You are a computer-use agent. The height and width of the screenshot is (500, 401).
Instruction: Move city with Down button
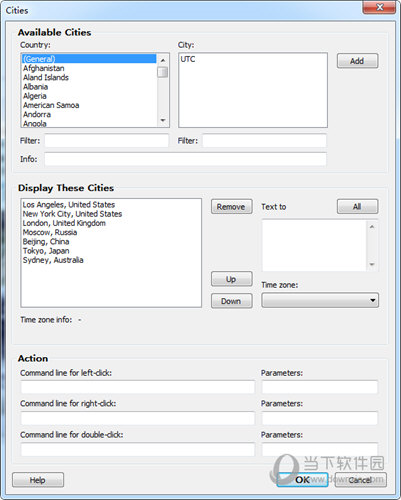tap(232, 301)
